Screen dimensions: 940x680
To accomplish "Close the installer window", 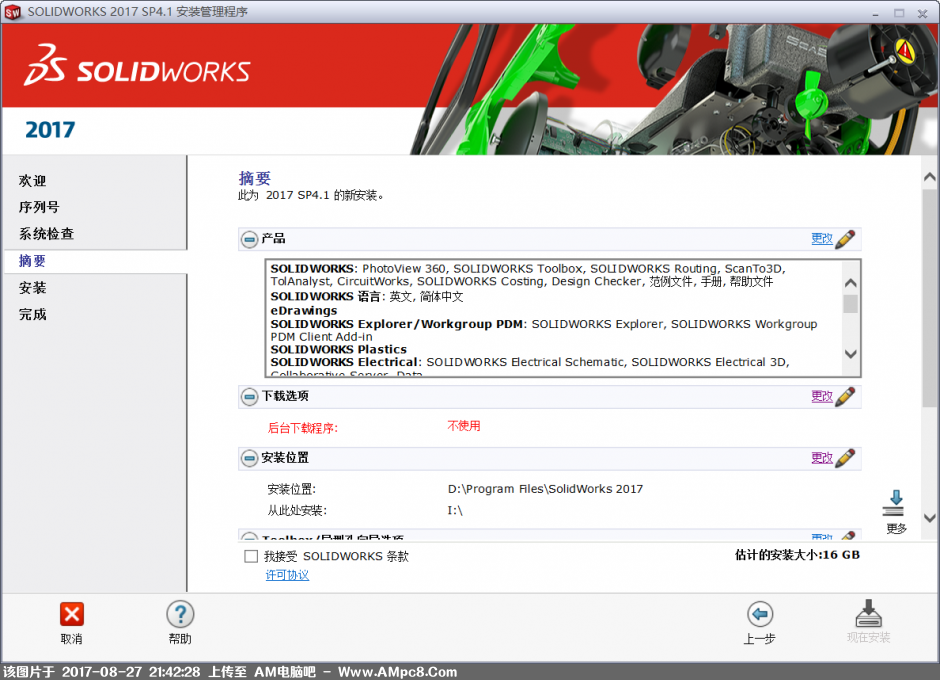I will [x=923, y=13].
